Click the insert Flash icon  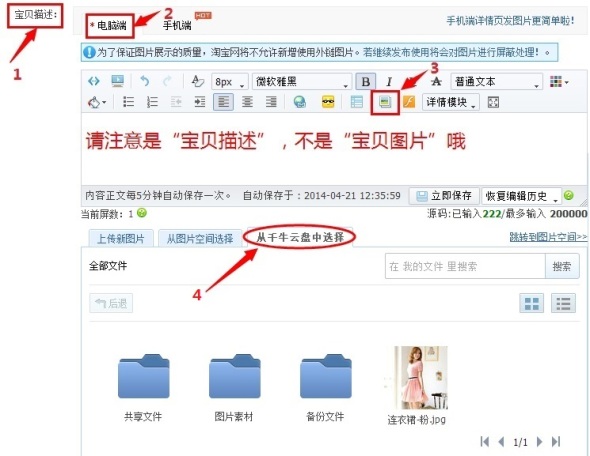(409, 102)
